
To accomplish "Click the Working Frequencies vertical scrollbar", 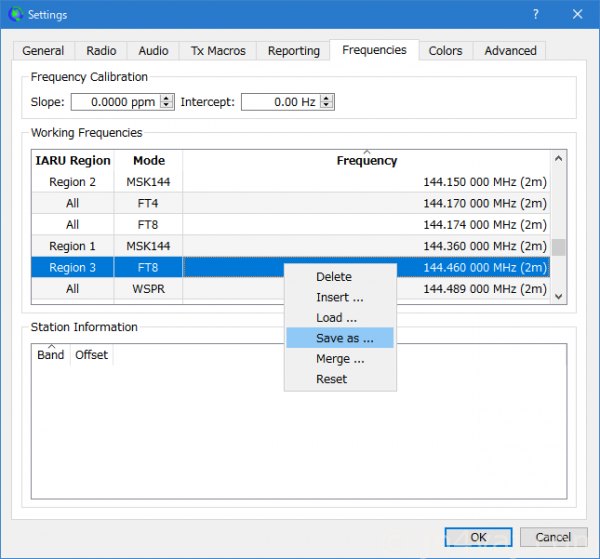I will pyautogui.click(x=560, y=225).
